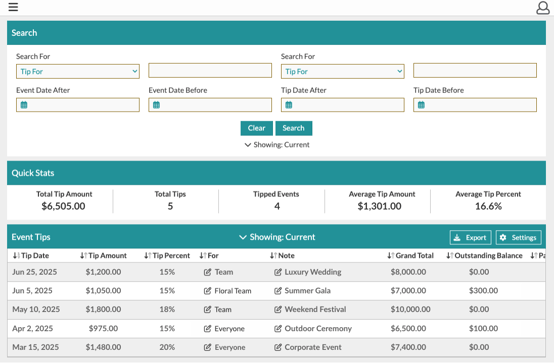Click the Event Date After field

[78, 105]
